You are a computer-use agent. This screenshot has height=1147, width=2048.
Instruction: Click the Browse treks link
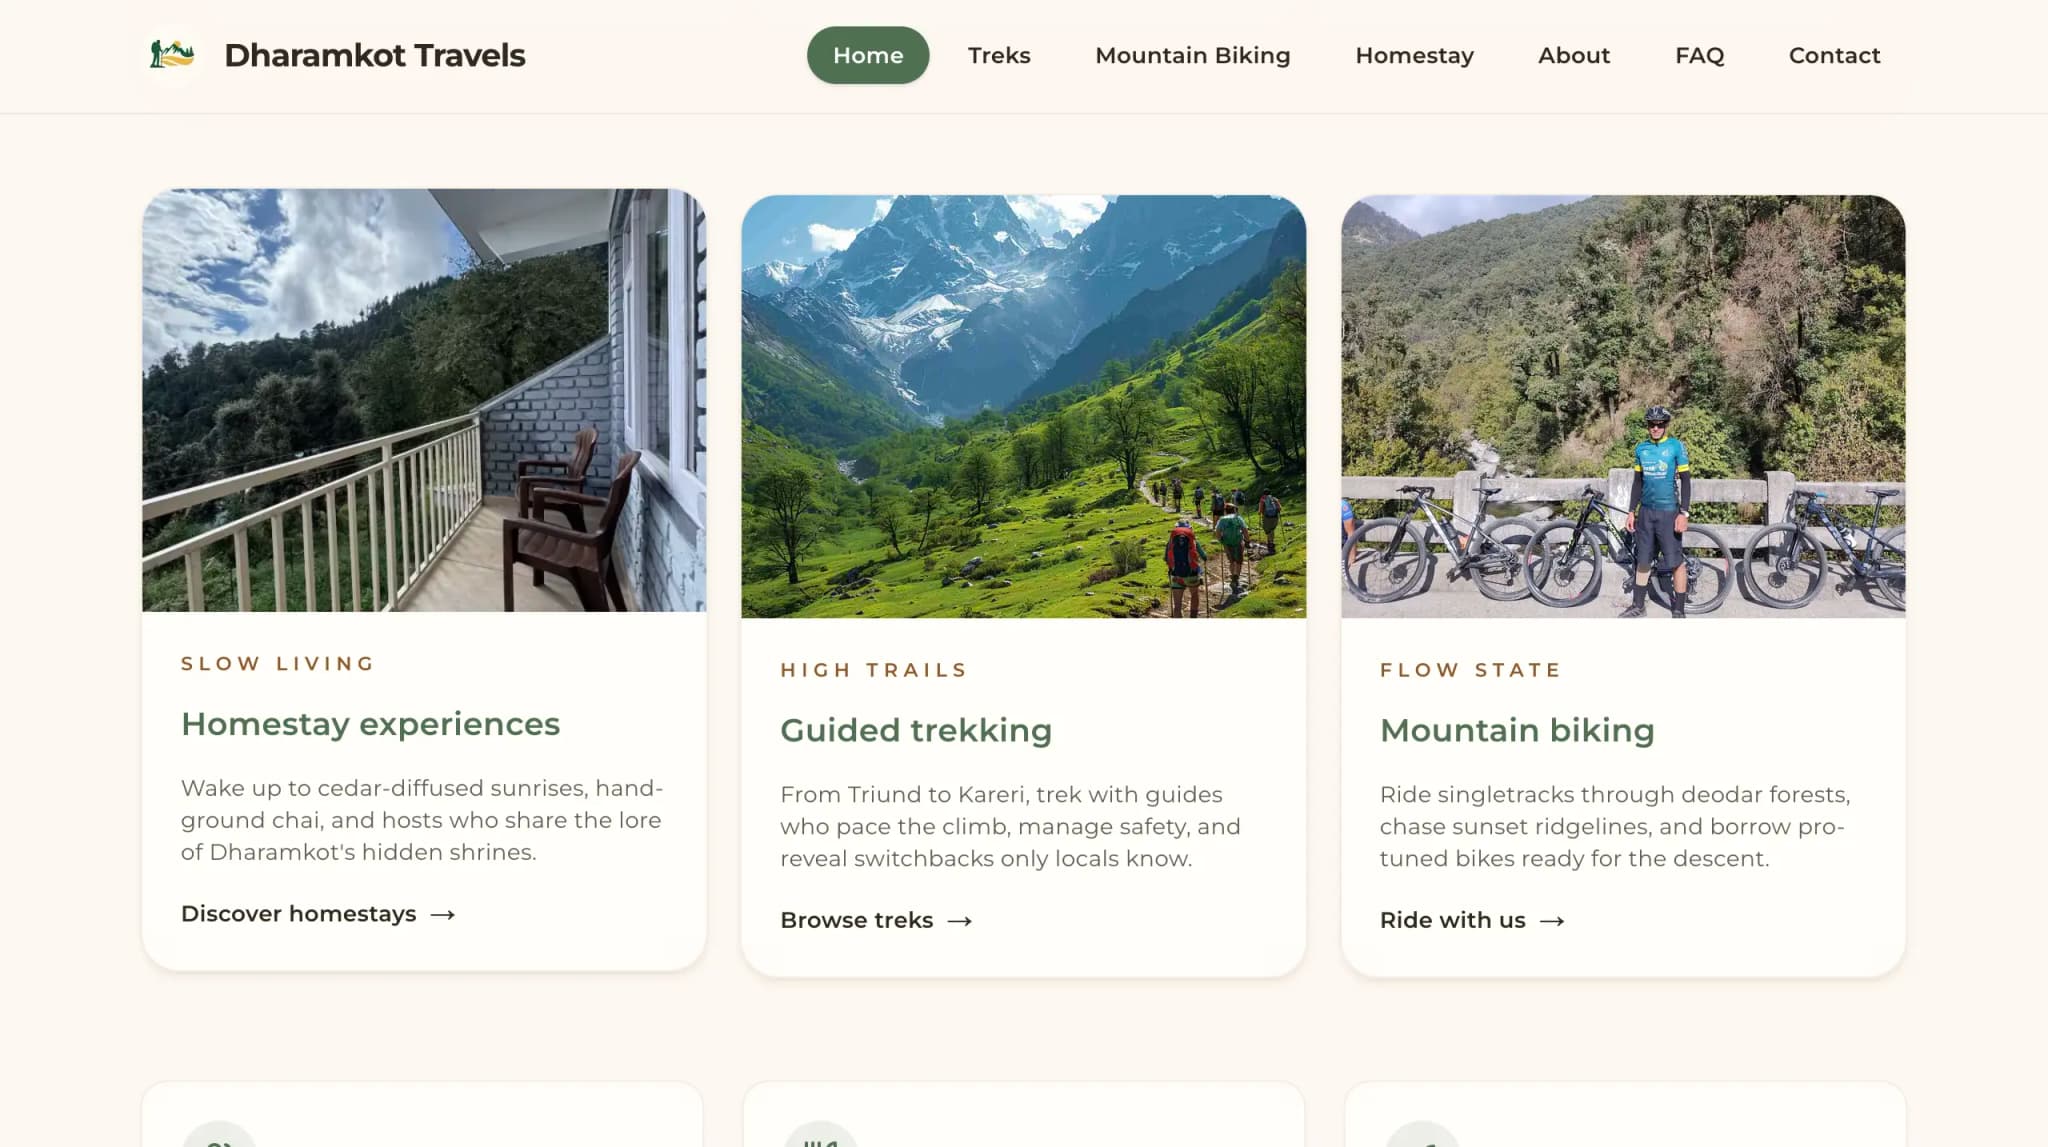856,920
